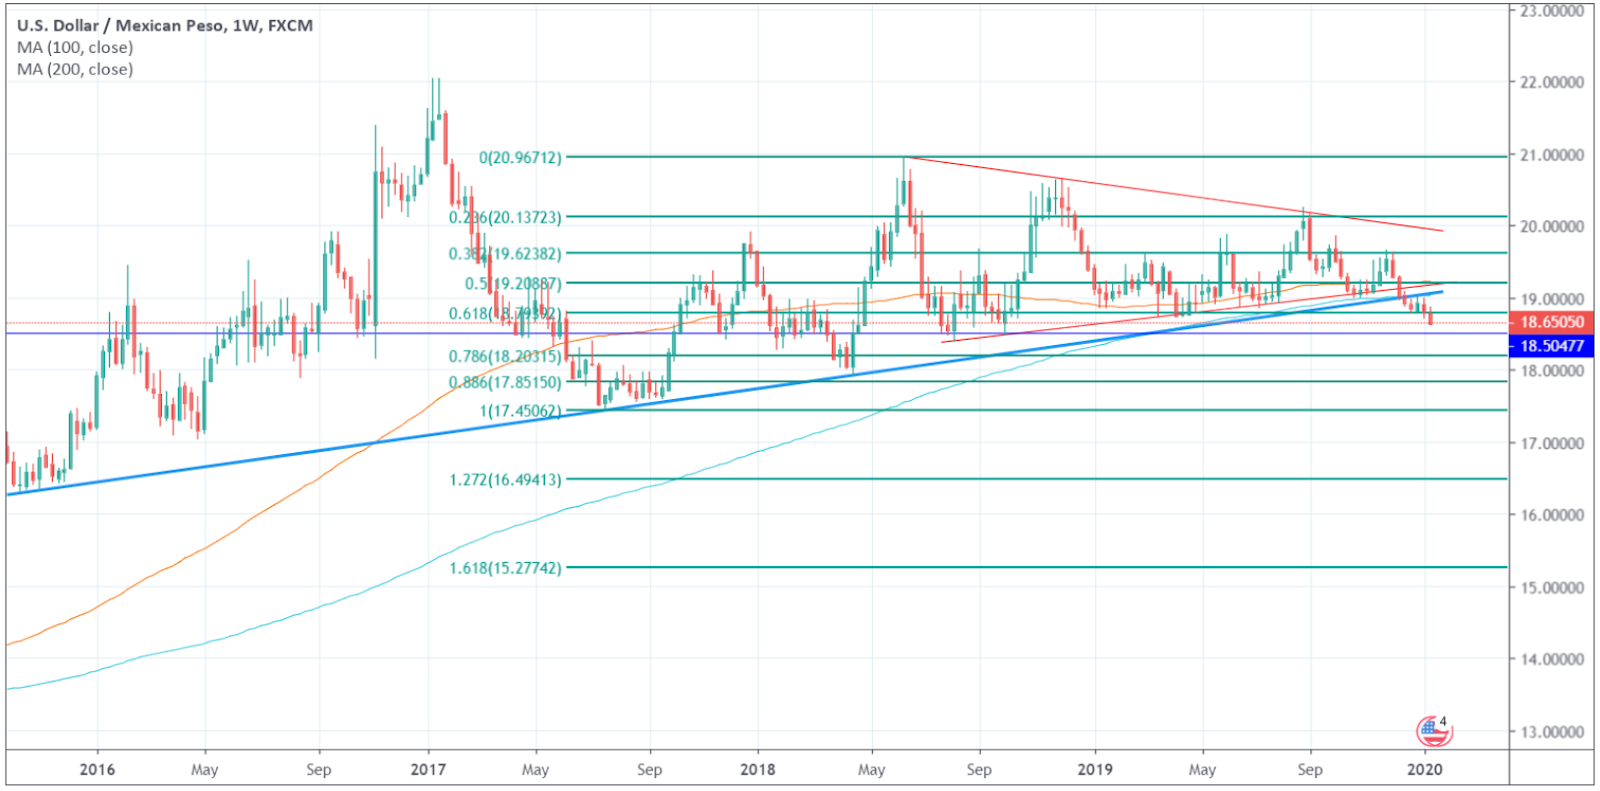Select the 1.272(16.49413) Fibonacci level label

(505, 479)
